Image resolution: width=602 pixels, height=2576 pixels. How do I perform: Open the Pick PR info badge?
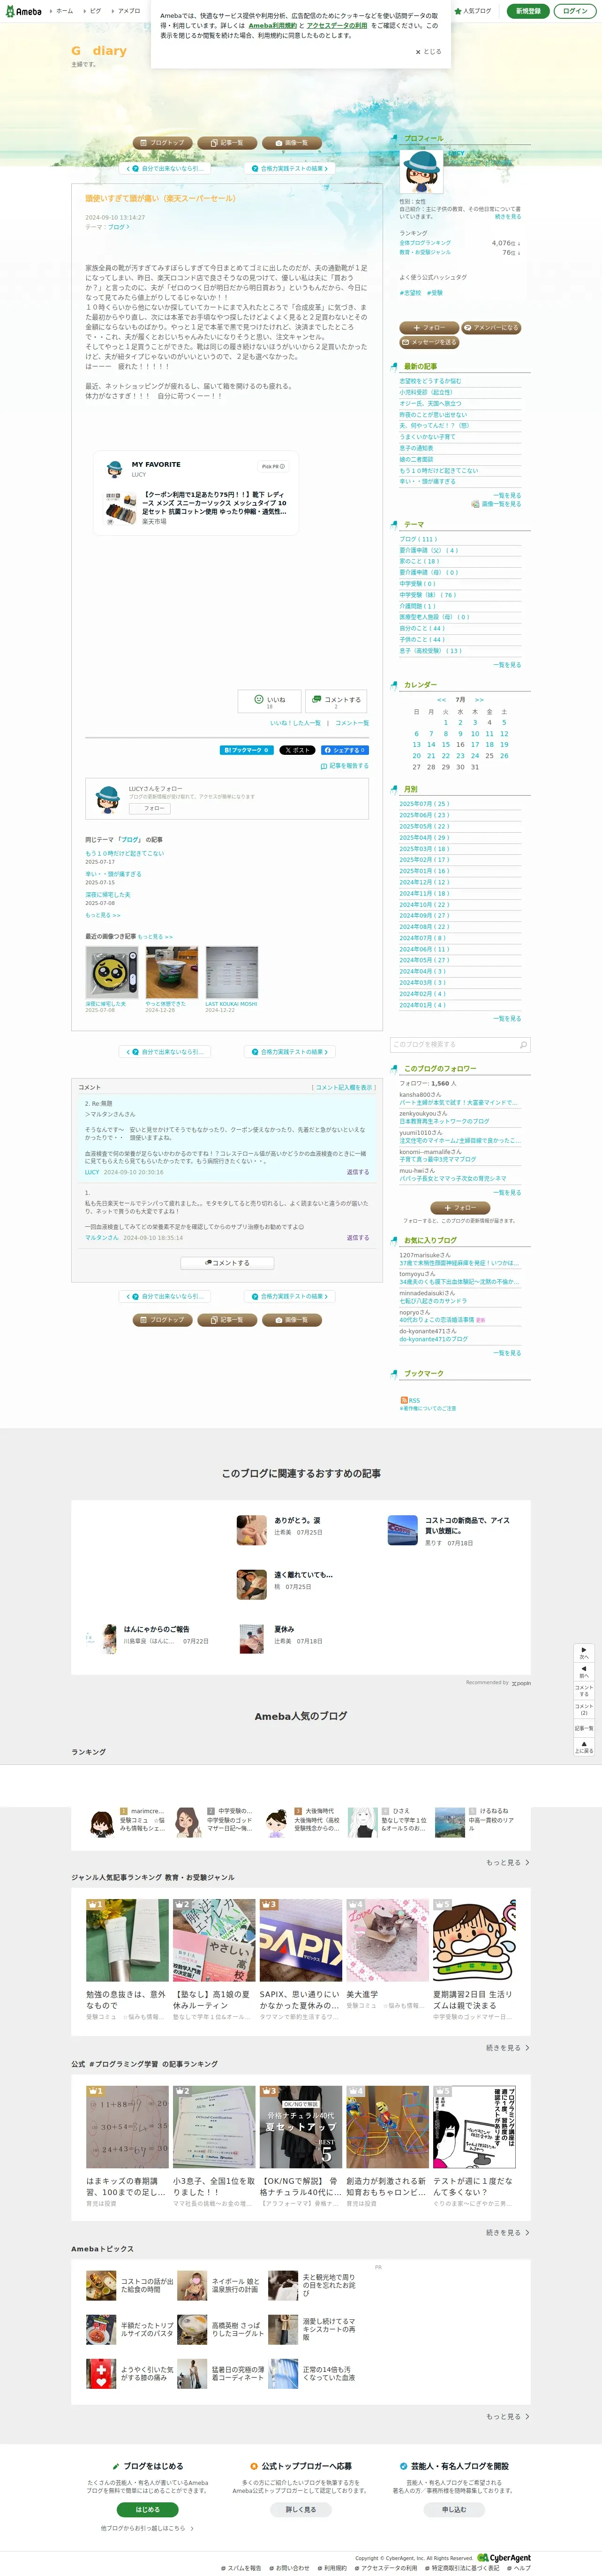coord(273,466)
